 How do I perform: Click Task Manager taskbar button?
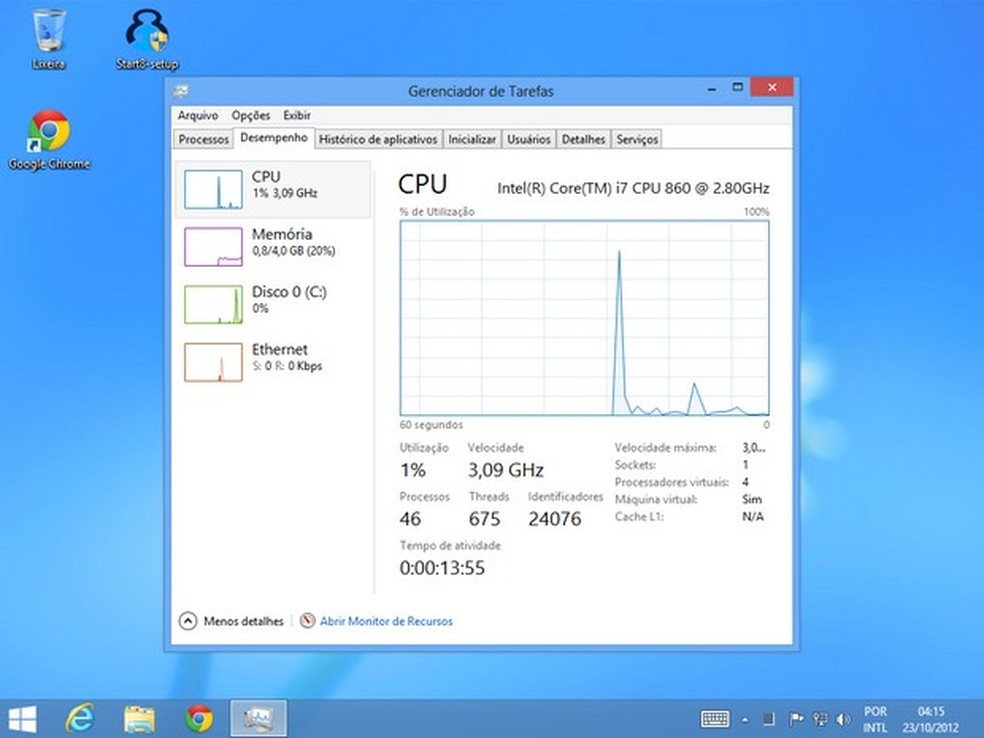point(259,719)
